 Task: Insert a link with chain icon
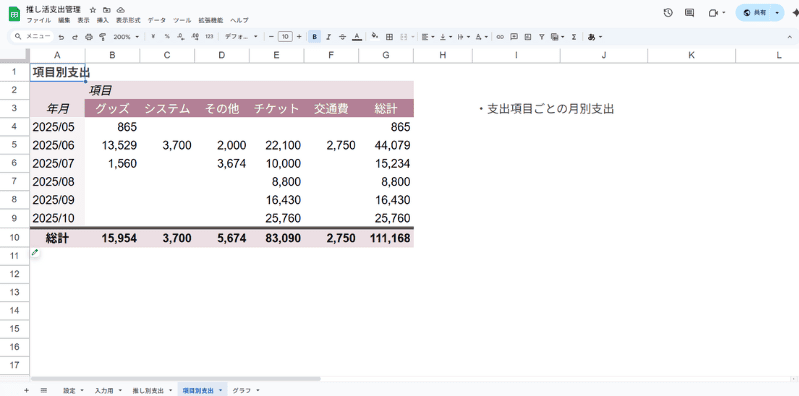500,37
